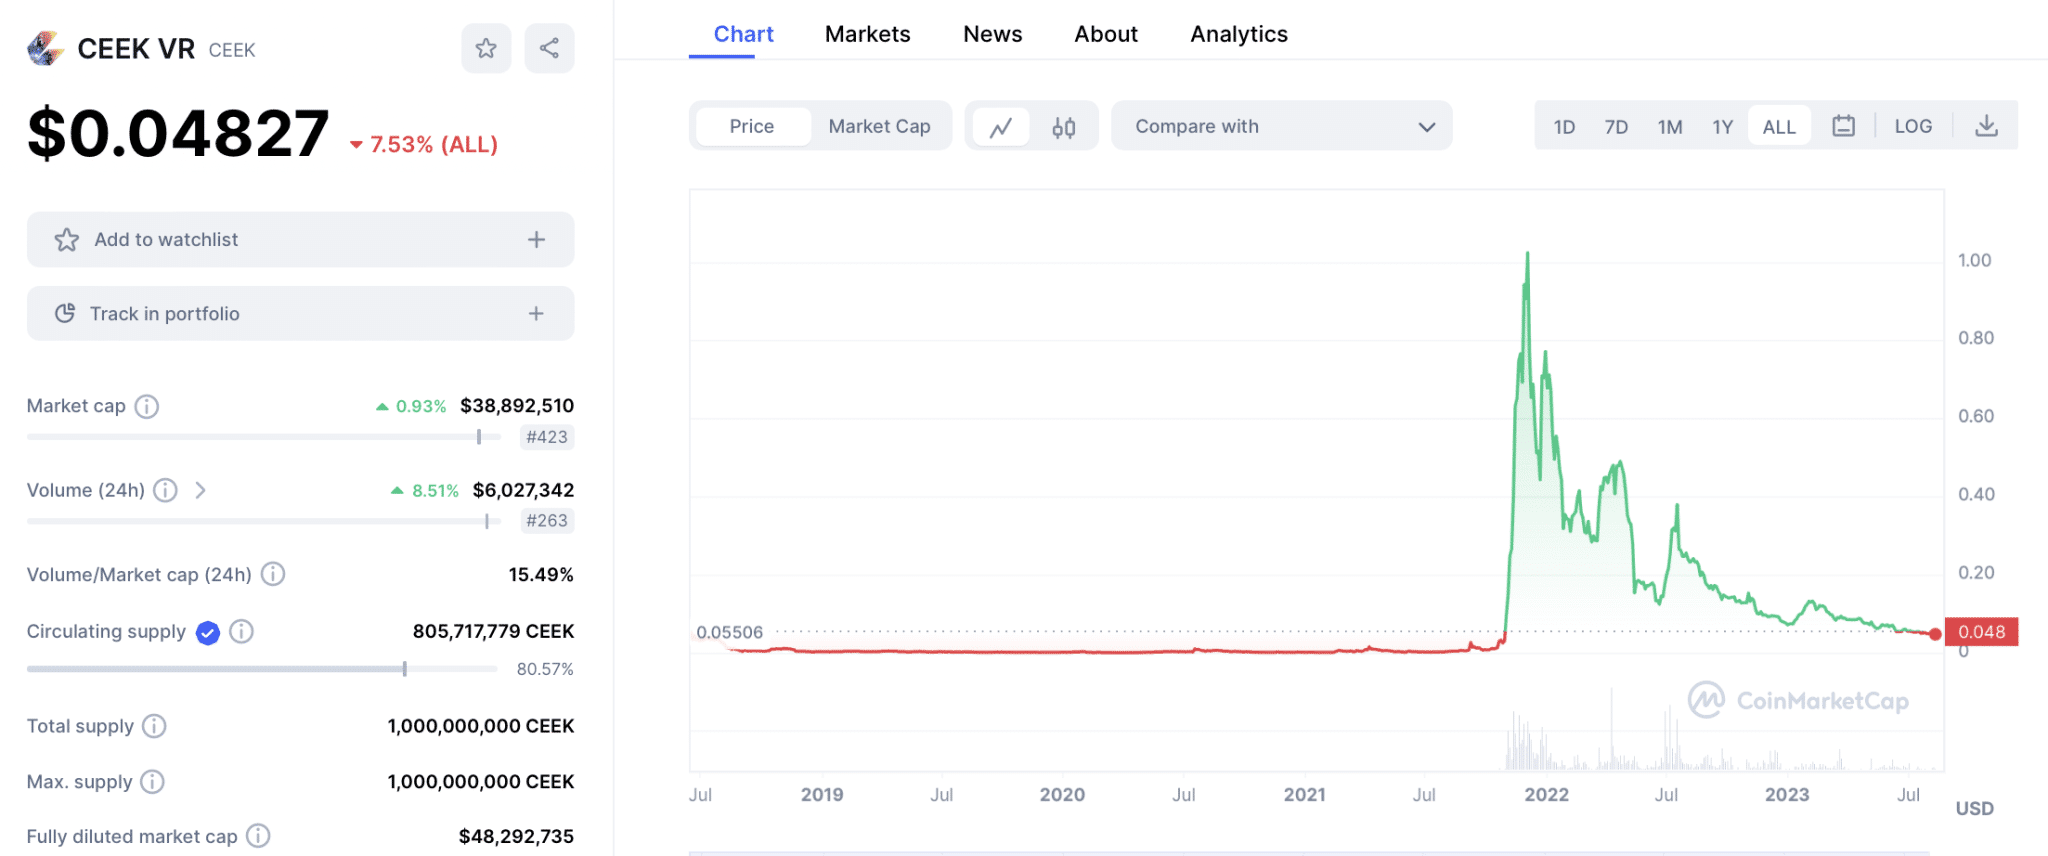2048x856 pixels.
Task: Switch to line chart view icon
Action: click(x=1001, y=127)
